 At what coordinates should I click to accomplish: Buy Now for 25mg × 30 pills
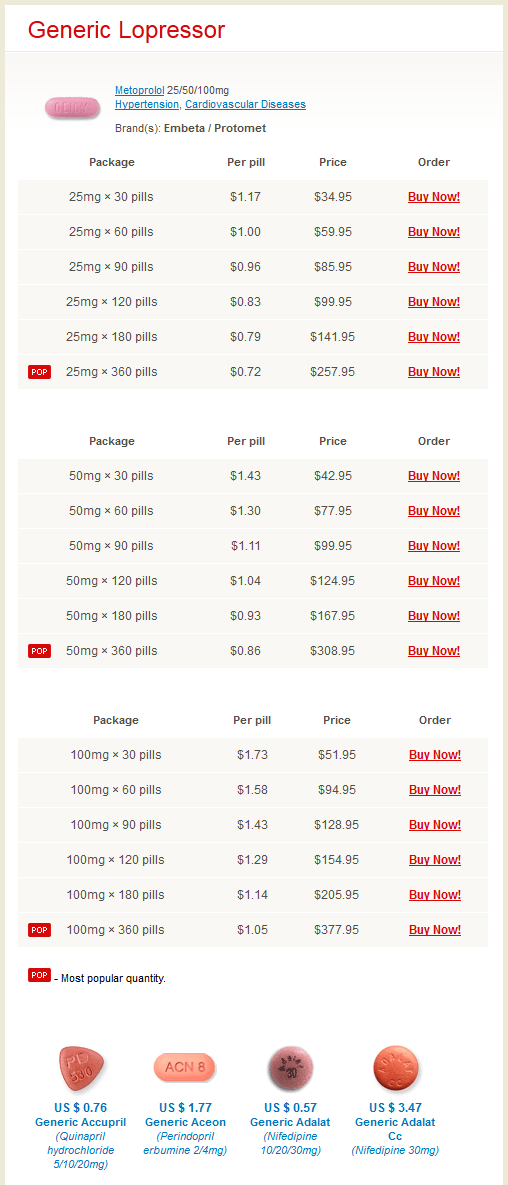[x=434, y=197]
